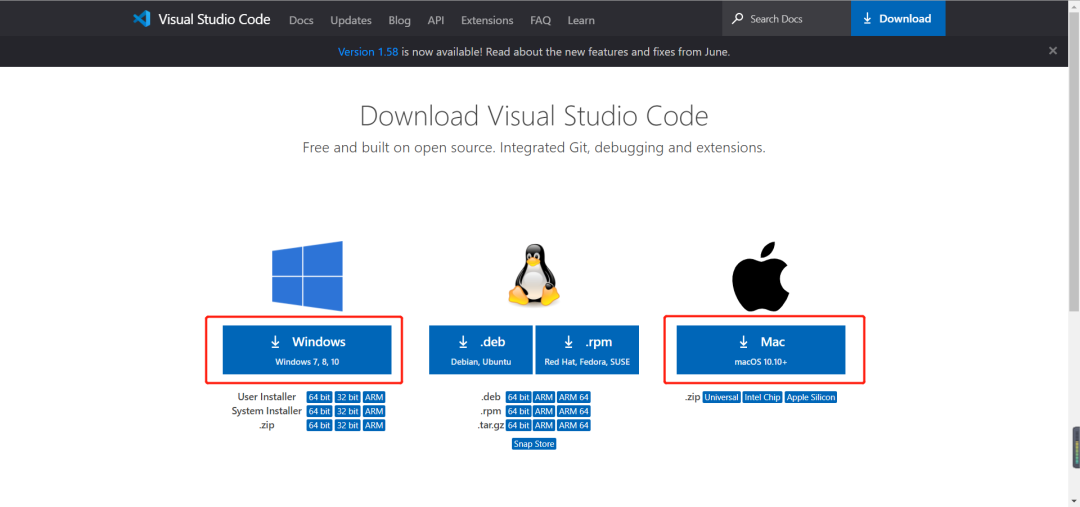The image size is (1080, 507).
Task: Select System Installer 32 bit
Action: 348,411
